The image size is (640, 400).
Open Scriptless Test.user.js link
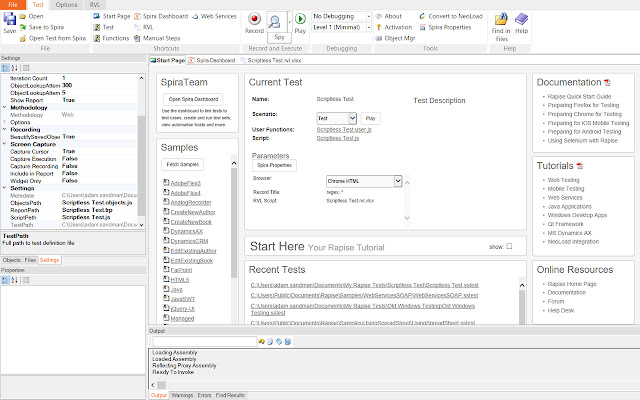pyautogui.click(x=344, y=129)
